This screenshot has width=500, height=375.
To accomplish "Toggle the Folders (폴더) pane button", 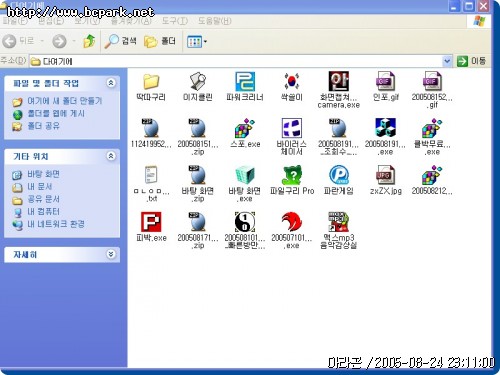I will point(160,41).
